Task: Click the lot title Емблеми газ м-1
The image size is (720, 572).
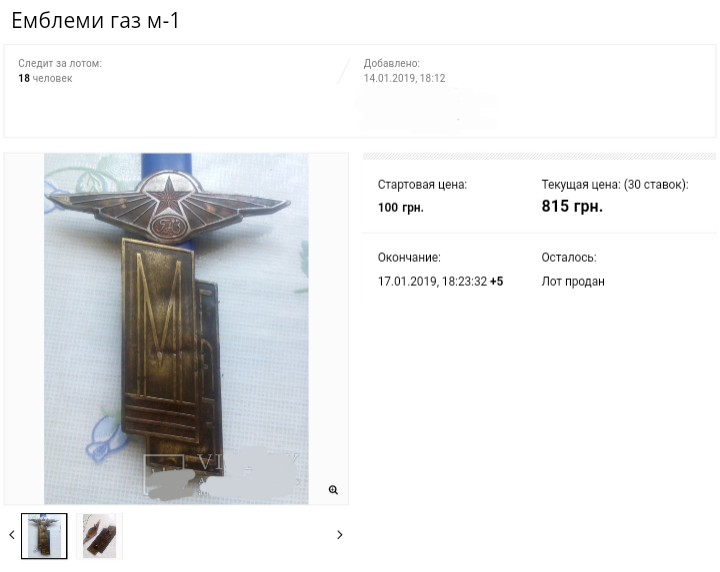Action: 95,21
